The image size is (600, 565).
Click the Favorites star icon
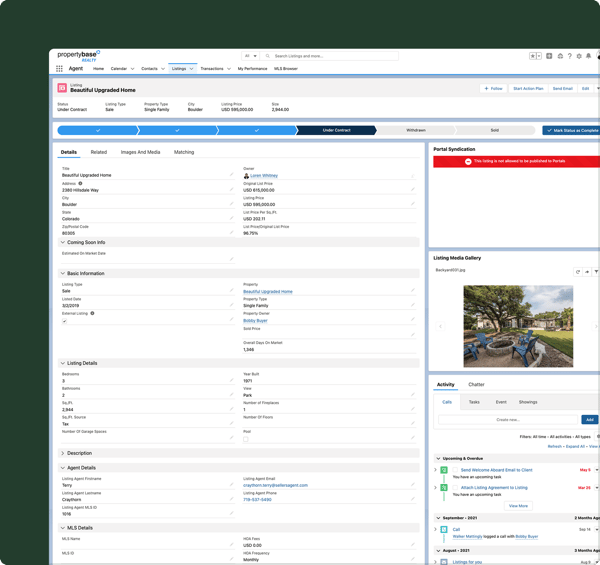coord(532,56)
